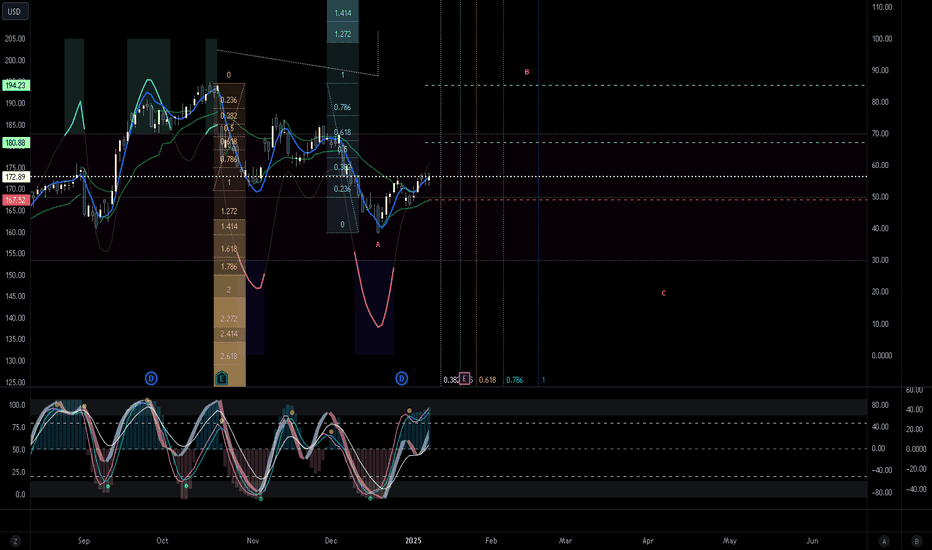
Task: Select the 194.23 green price label
Action: (x=15, y=86)
